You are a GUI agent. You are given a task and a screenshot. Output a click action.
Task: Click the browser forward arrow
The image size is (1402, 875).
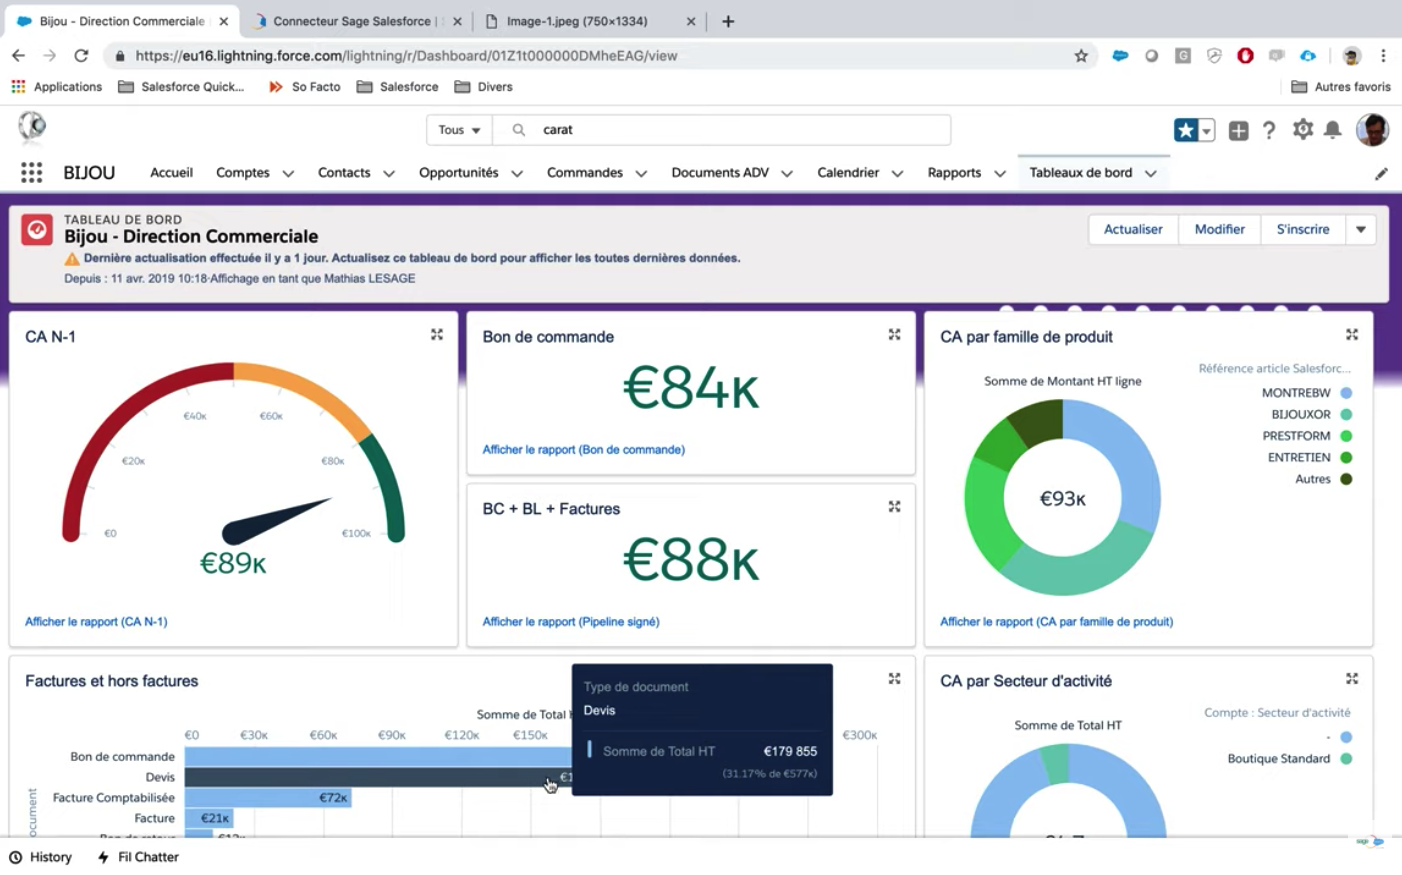click(x=49, y=56)
